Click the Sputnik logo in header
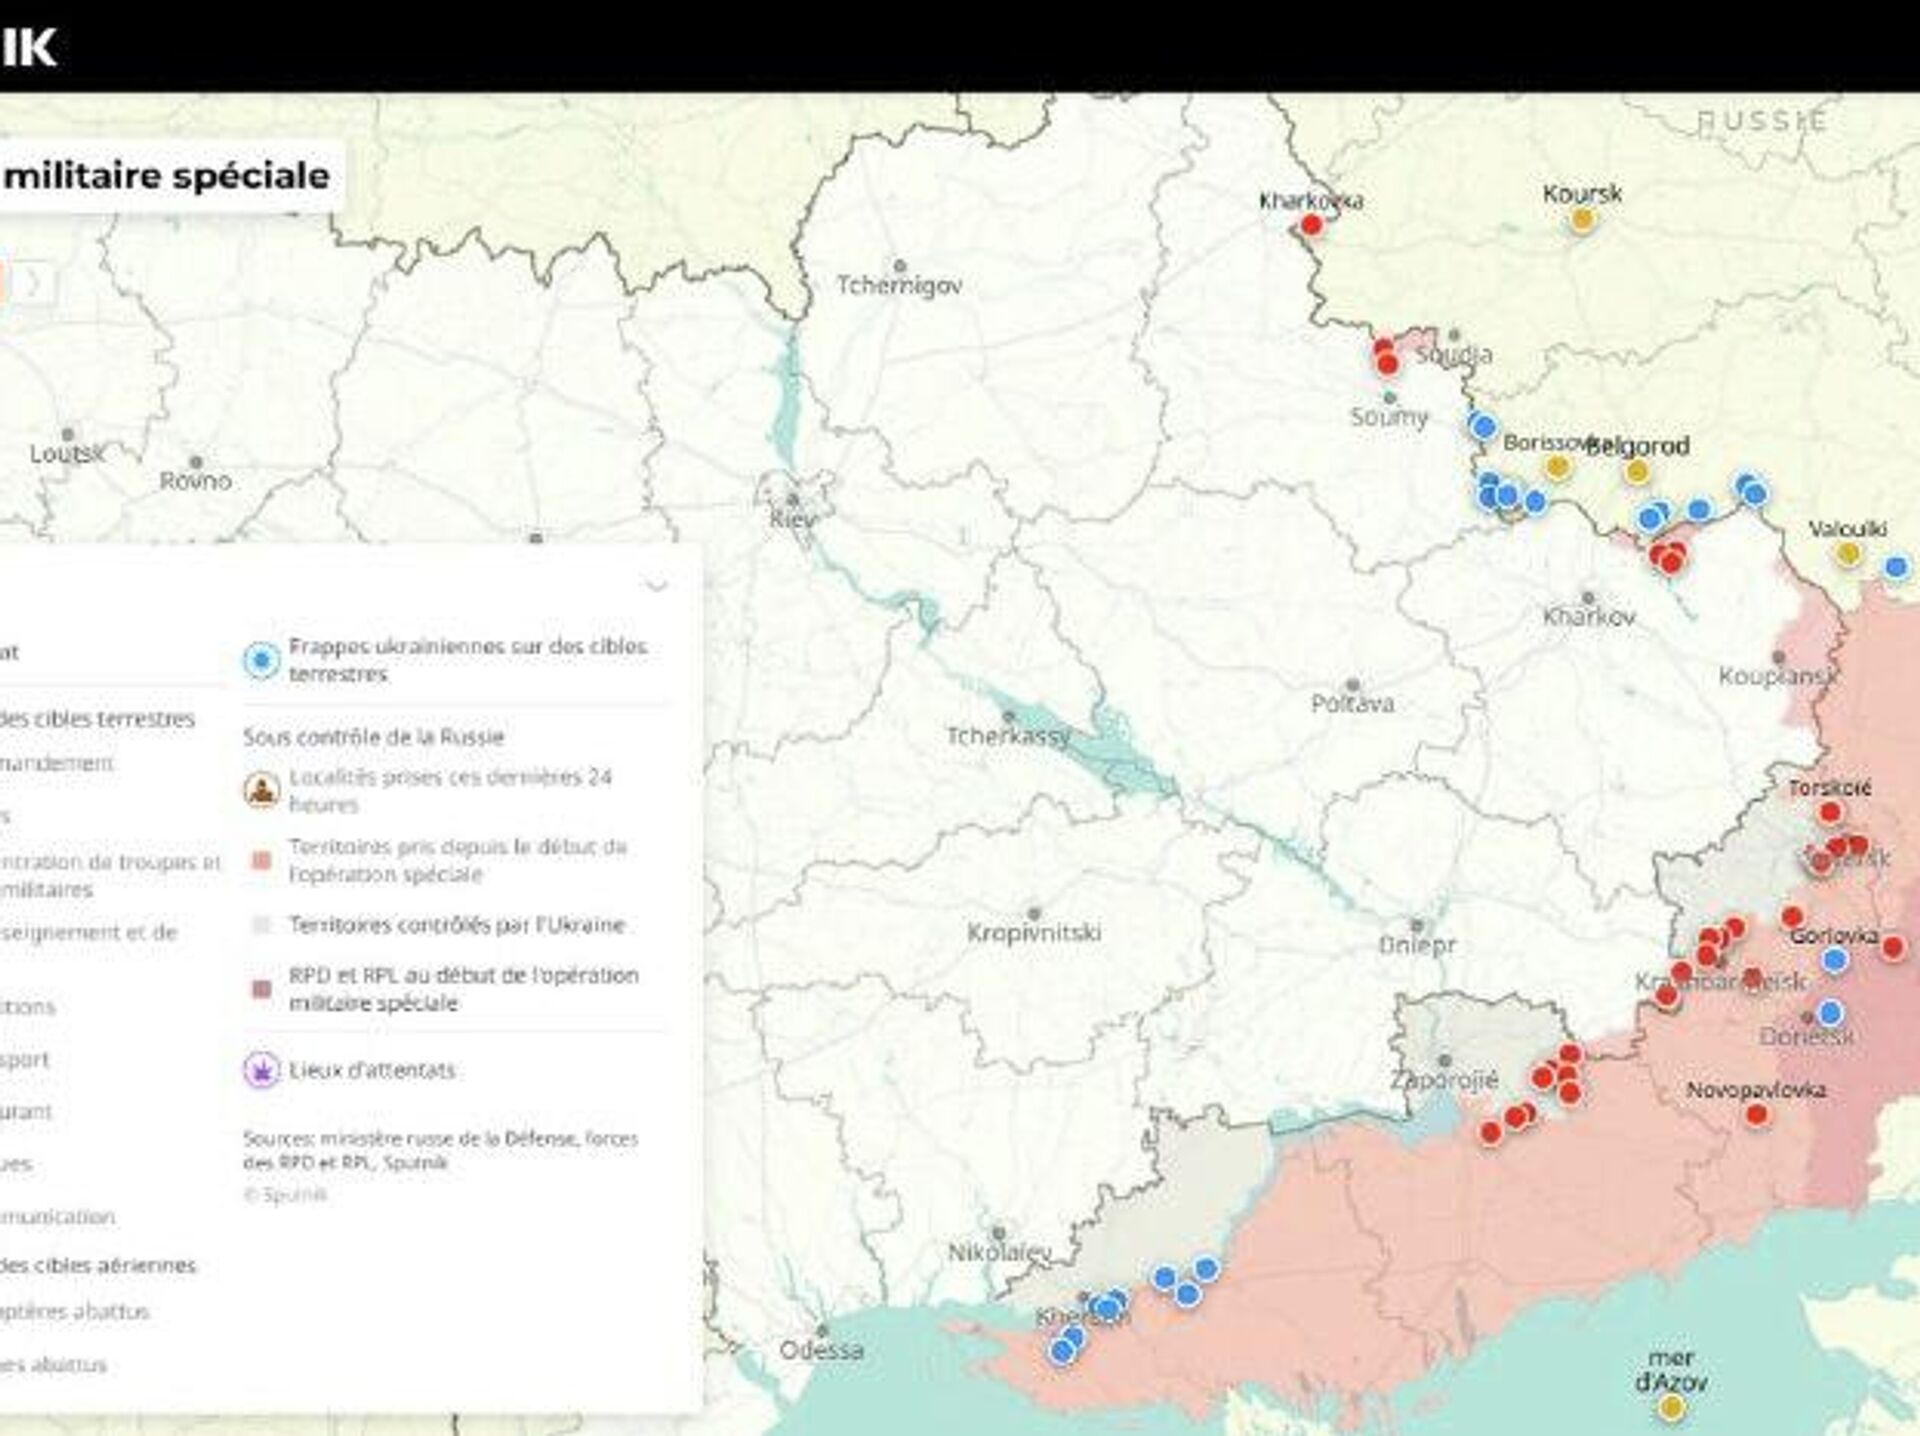This screenshot has width=1920, height=1436. pyautogui.click(x=28, y=46)
